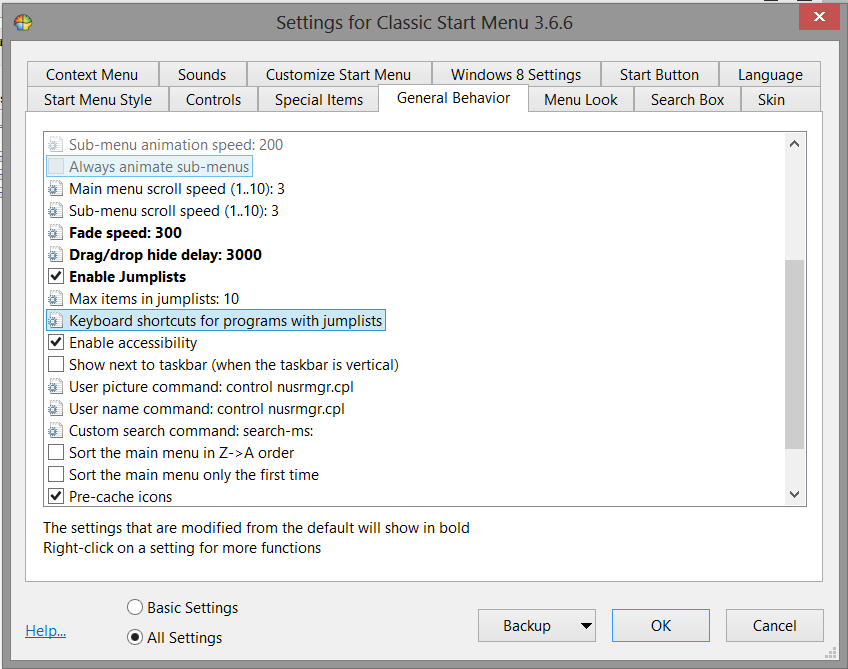Click the gear icon beside Fade speed

point(56,233)
